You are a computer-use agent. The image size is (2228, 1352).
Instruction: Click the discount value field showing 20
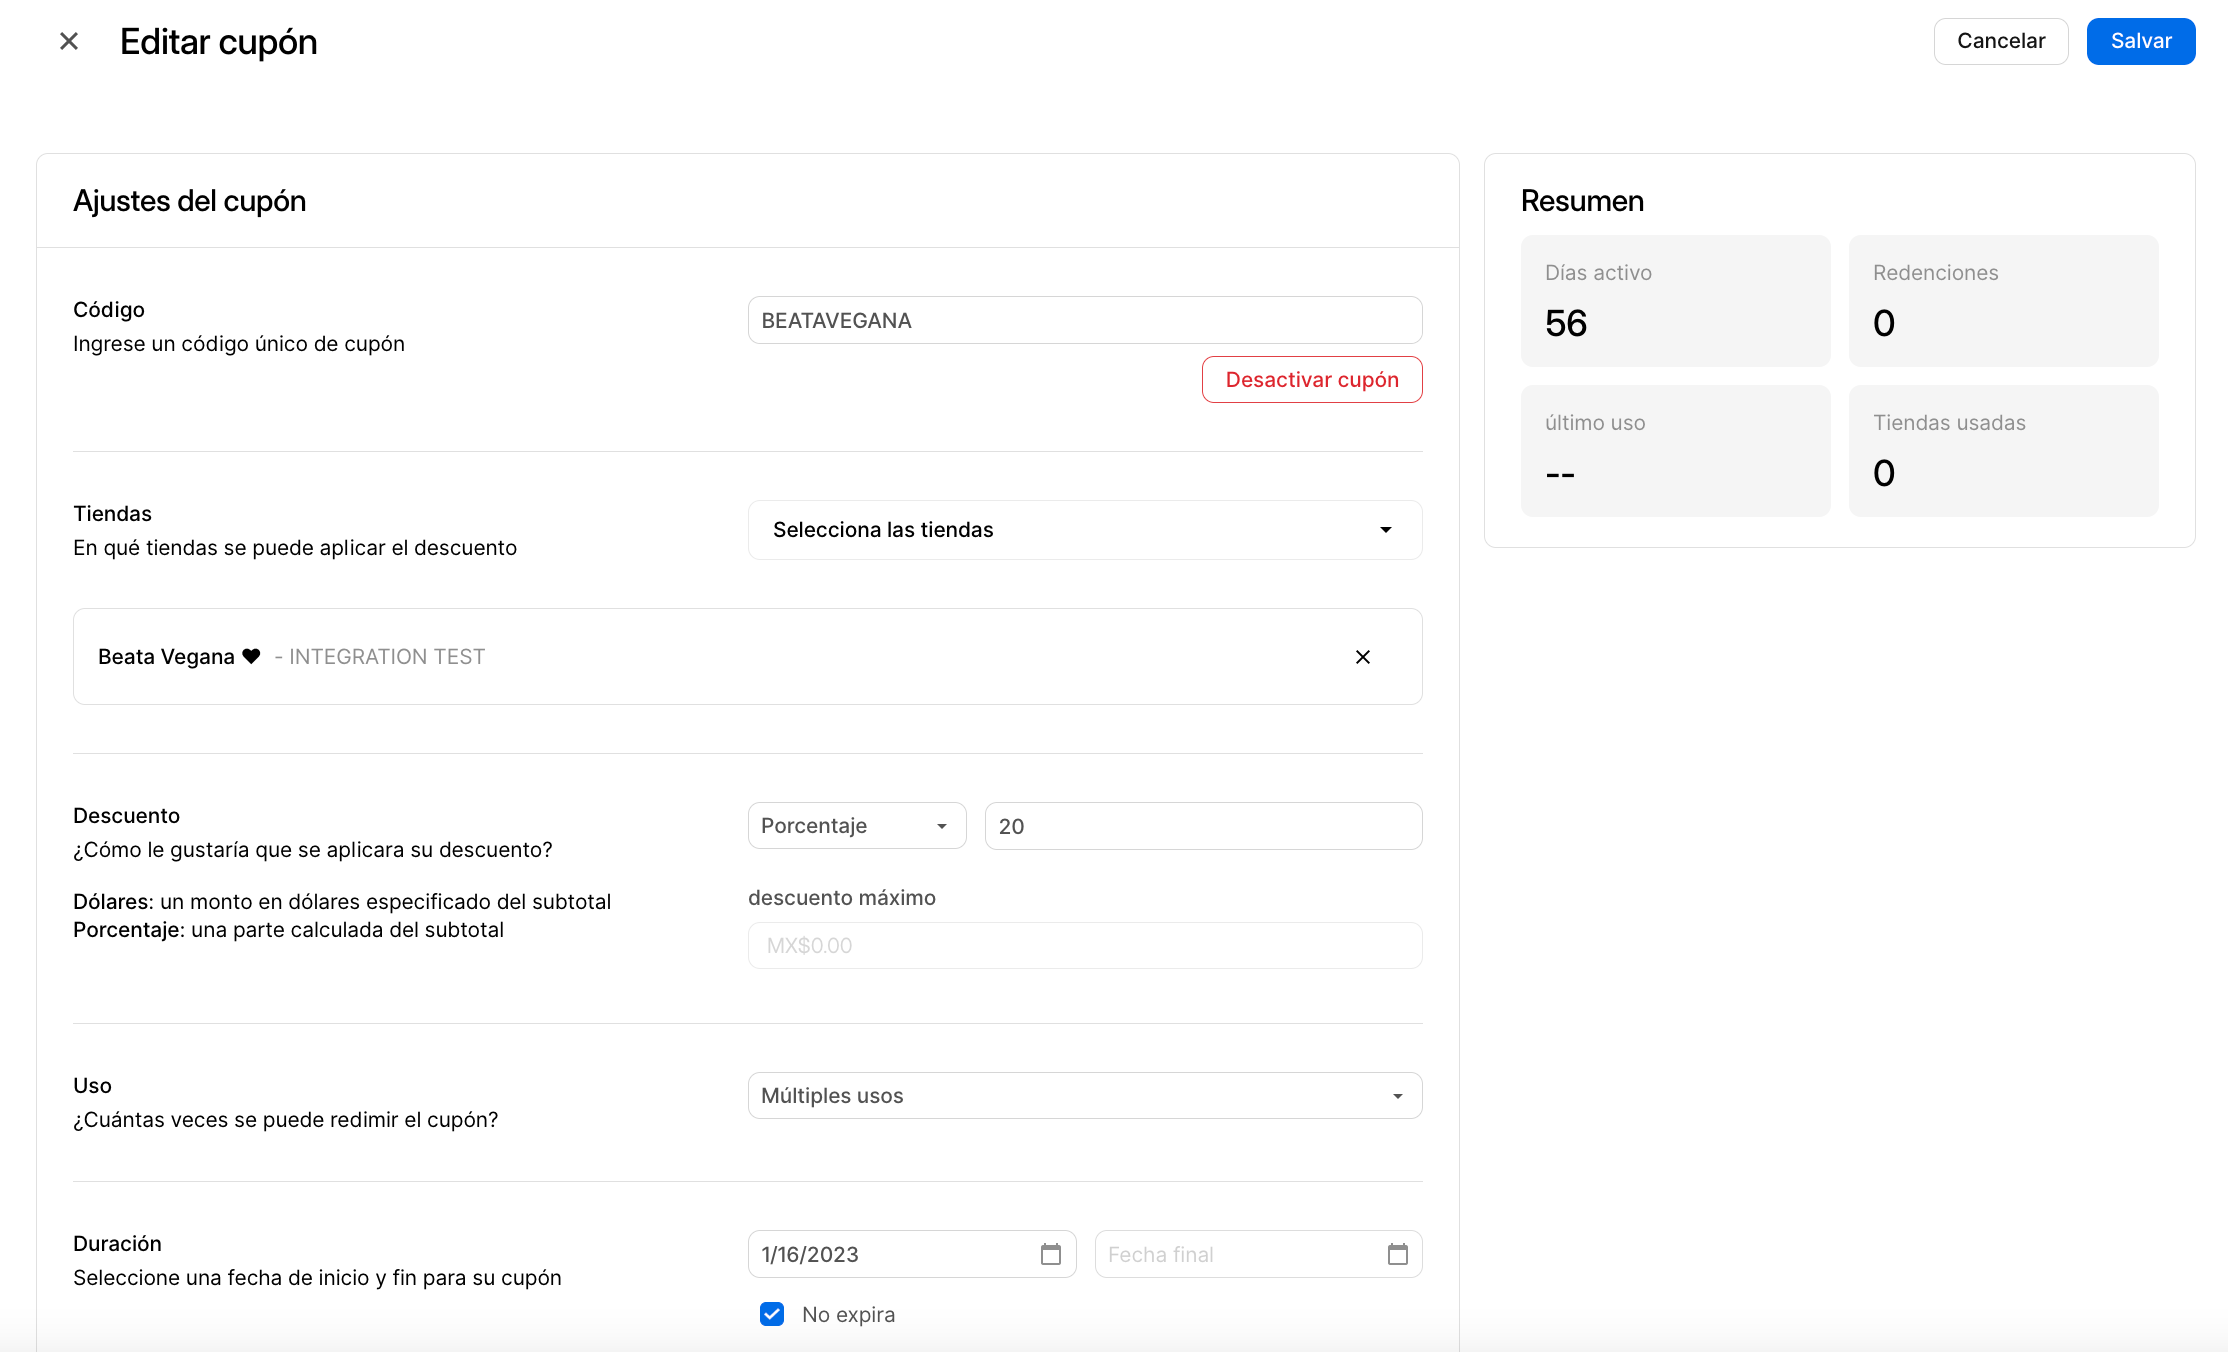(x=1202, y=825)
